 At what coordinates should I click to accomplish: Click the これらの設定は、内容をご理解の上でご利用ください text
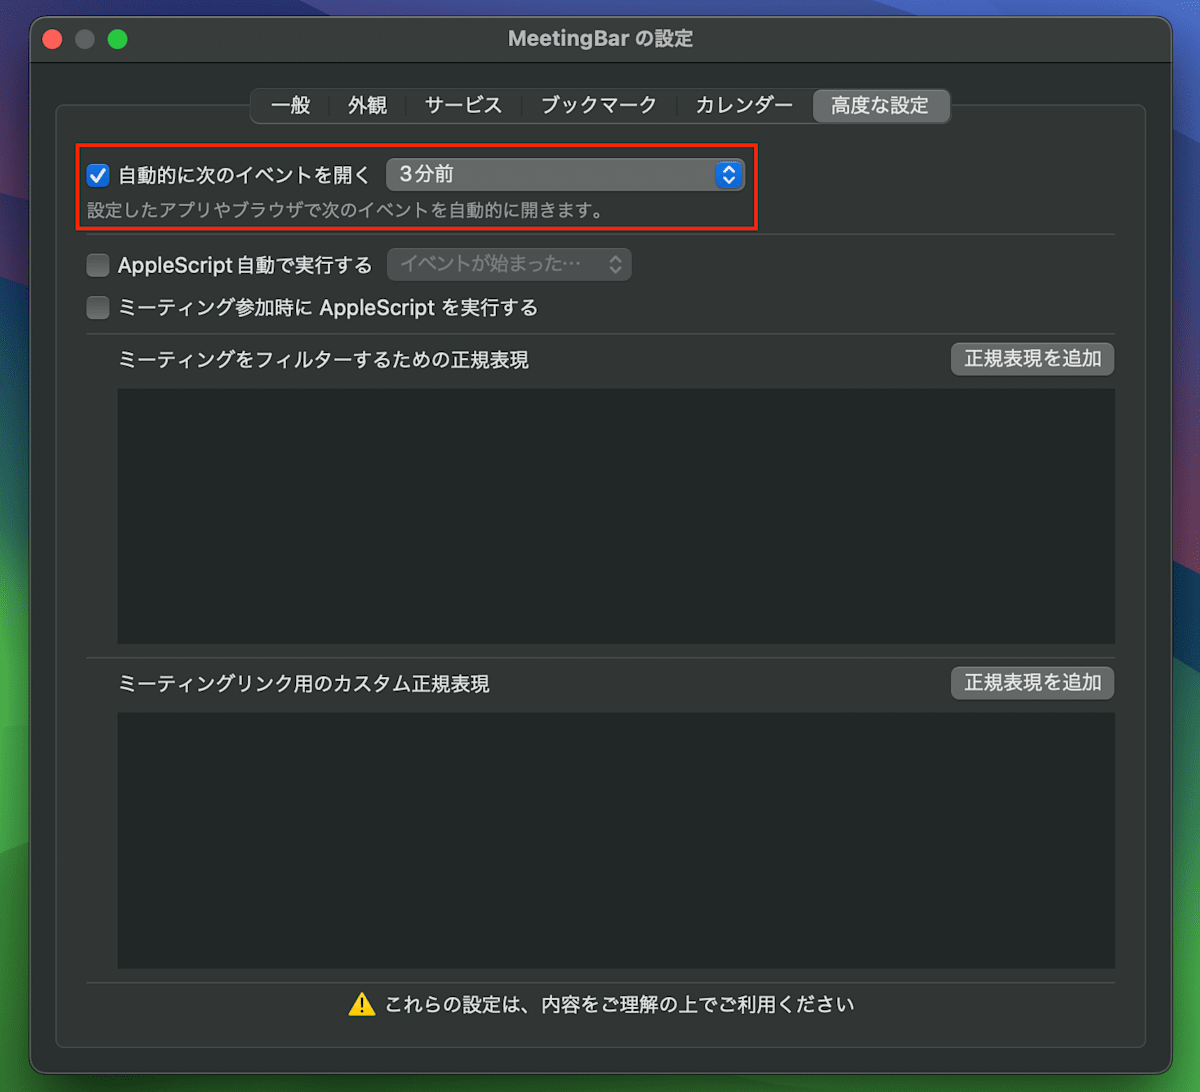620,1004
